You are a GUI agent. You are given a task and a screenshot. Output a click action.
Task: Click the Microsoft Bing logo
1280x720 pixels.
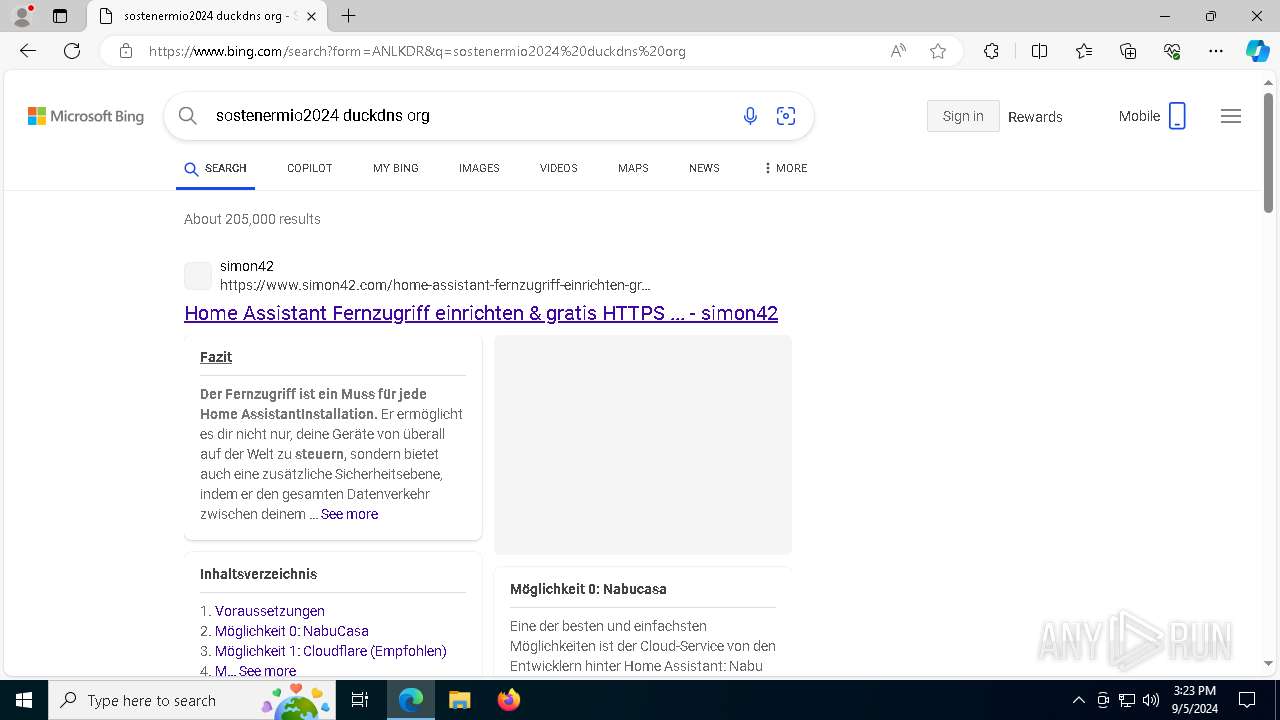pos(86,116)
